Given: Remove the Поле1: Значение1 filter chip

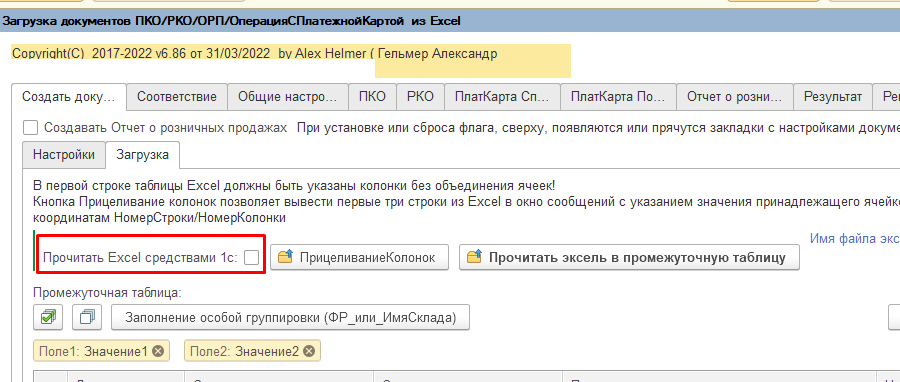Looking at the screenshot, I should pos(158,351).
